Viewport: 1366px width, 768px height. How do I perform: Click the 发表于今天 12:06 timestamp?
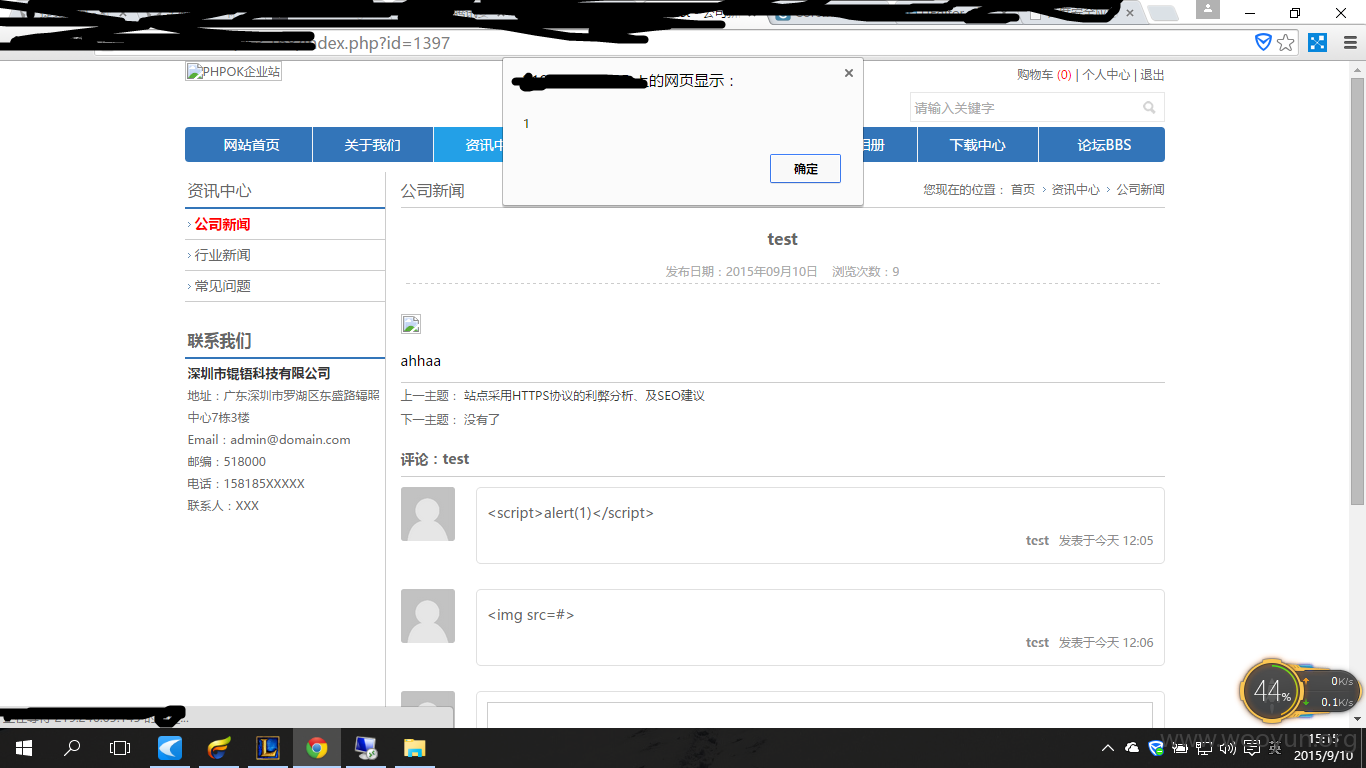[1106, 643]
